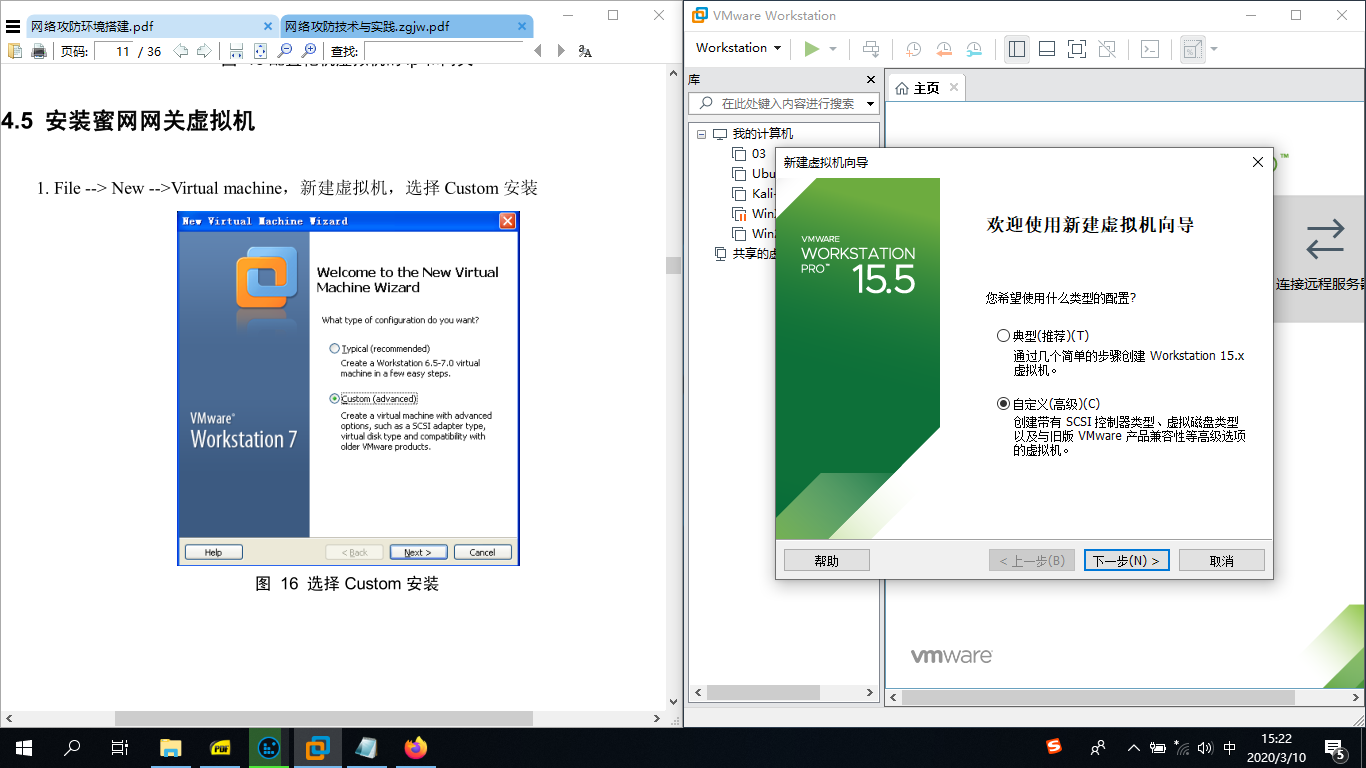
Task: Click the 连接远程服务器 tile
Action: 1320,258
